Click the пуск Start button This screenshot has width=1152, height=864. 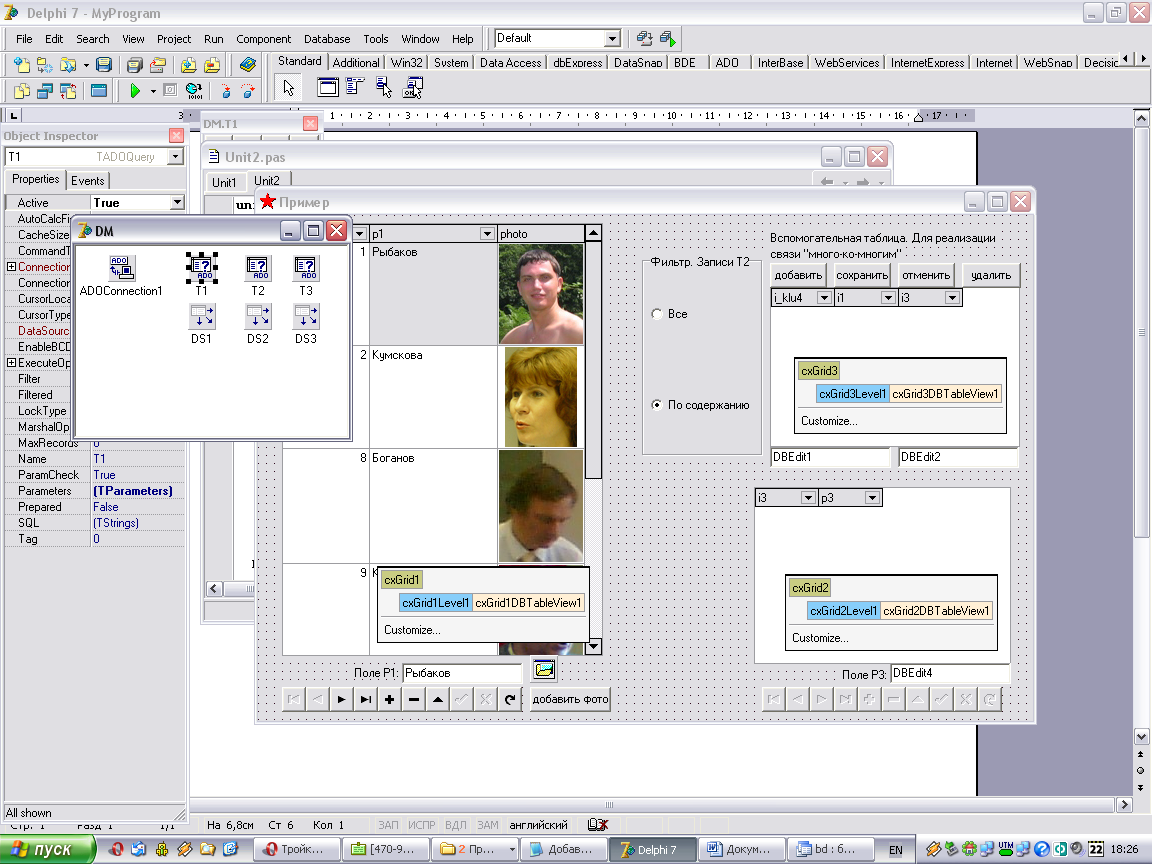[x=48, y=849]
